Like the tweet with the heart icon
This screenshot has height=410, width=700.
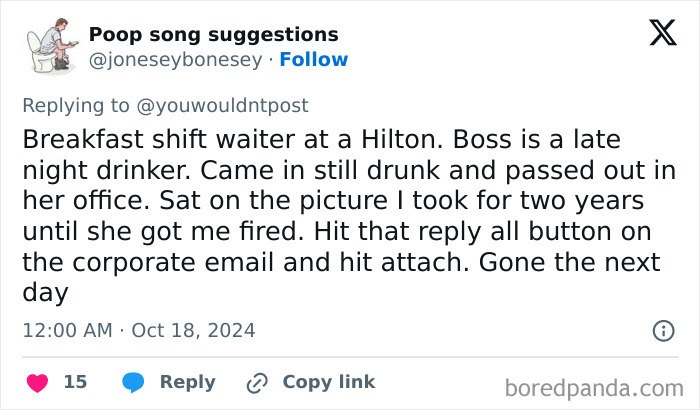tap(37, 382)
